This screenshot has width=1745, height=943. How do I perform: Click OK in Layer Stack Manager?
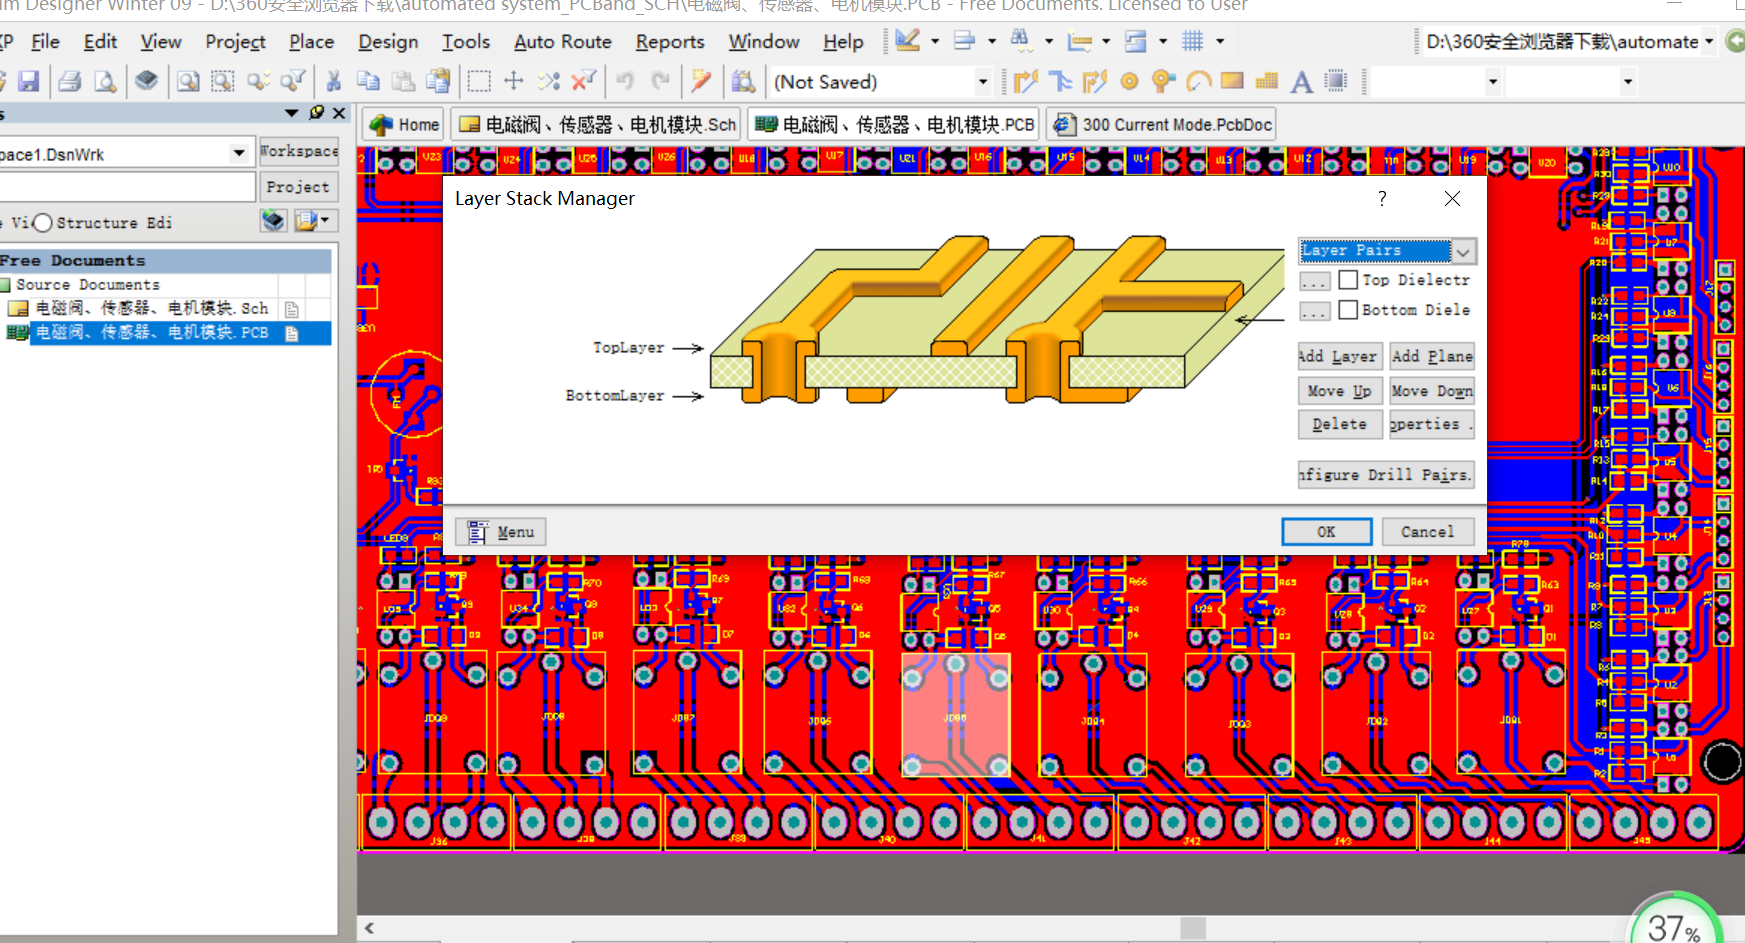click(x=1326, y=532)
